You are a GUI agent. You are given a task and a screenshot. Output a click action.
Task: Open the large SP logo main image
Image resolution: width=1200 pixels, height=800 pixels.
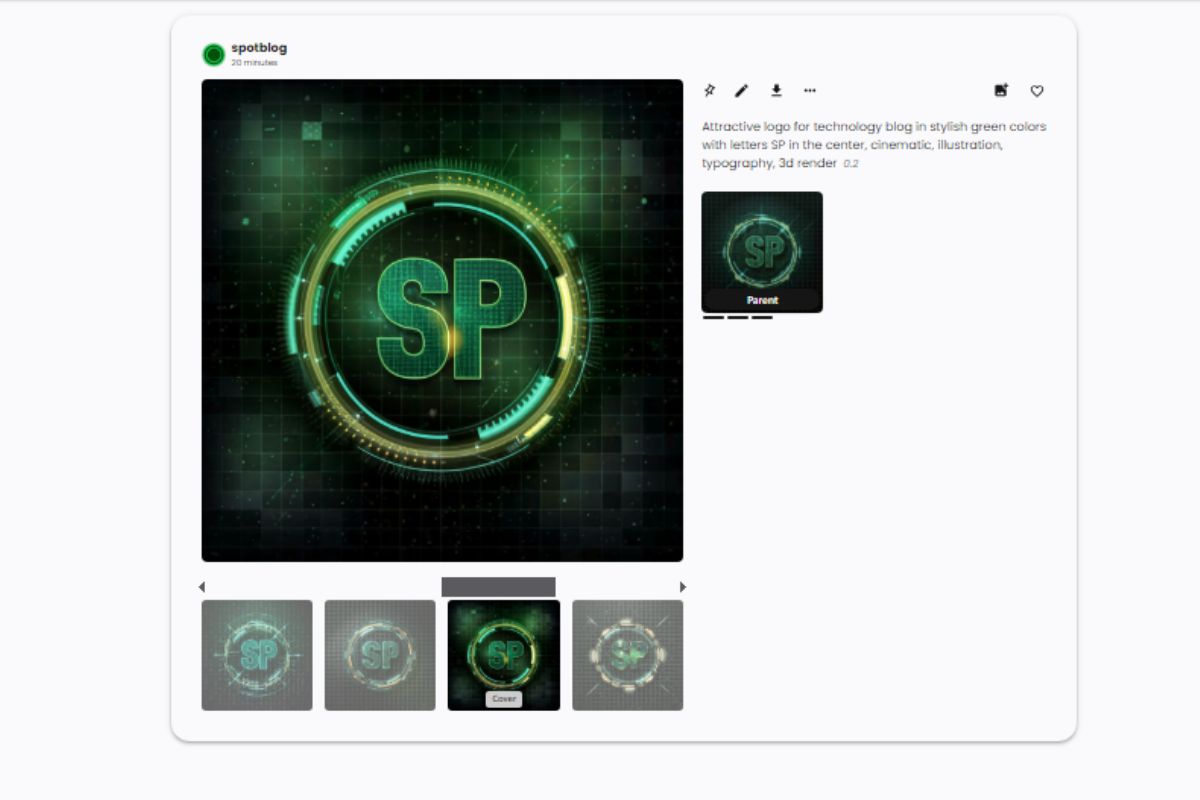coord(442,321)
